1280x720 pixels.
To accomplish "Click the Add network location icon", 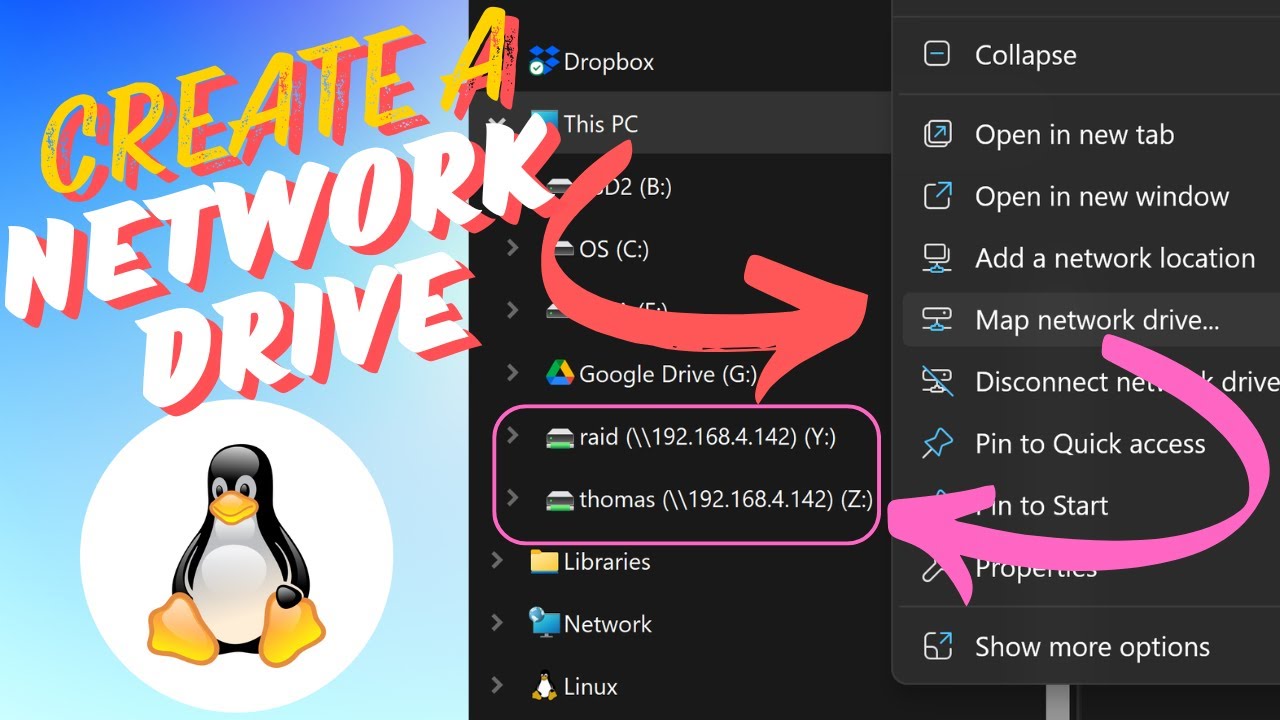I will pyautogui.click(x=937, y=258).
